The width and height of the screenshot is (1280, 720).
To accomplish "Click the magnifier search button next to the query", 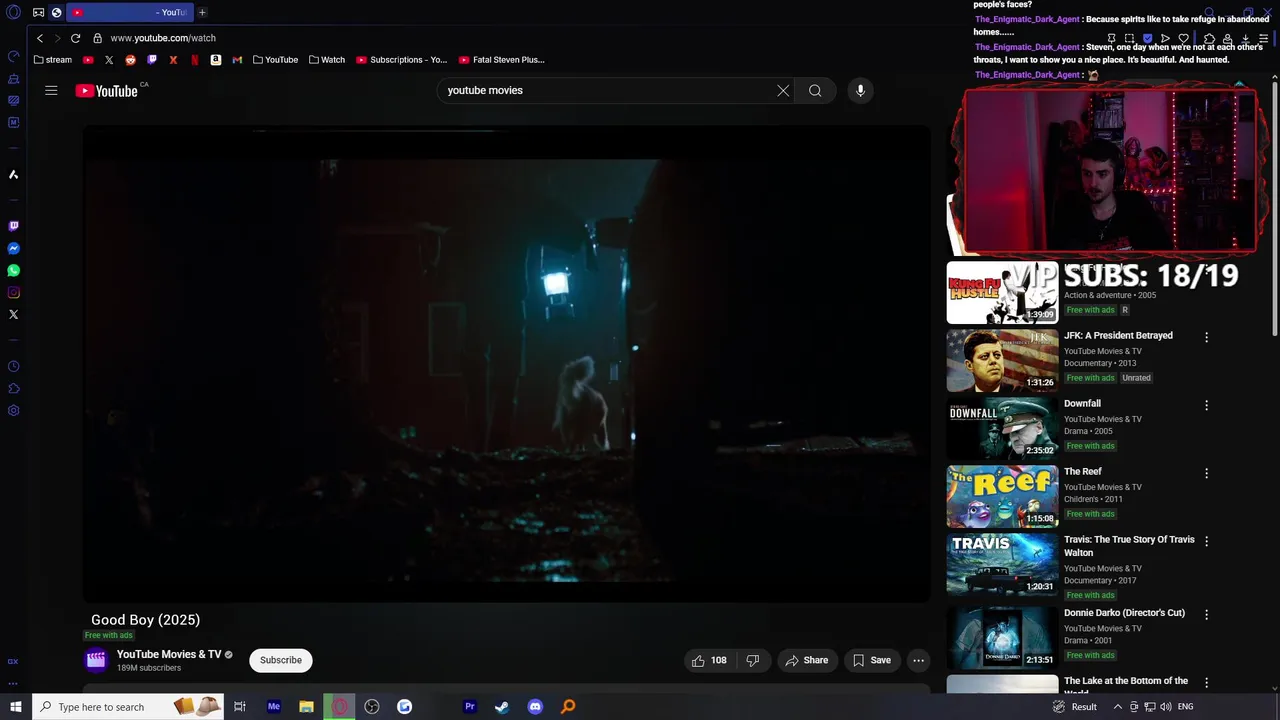I will point(815,90).
